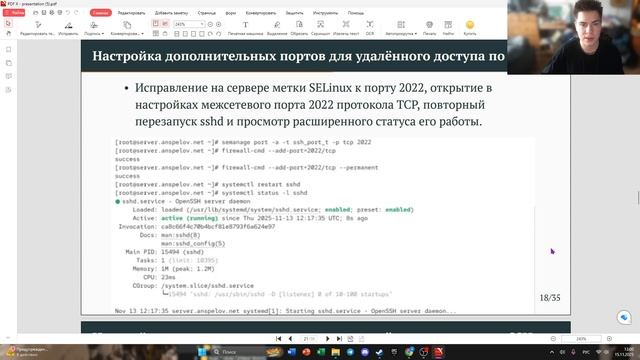The height and width of the screenshot is (360, 640).
Task: Select the hand pan tool
Action: pos(8,33)
